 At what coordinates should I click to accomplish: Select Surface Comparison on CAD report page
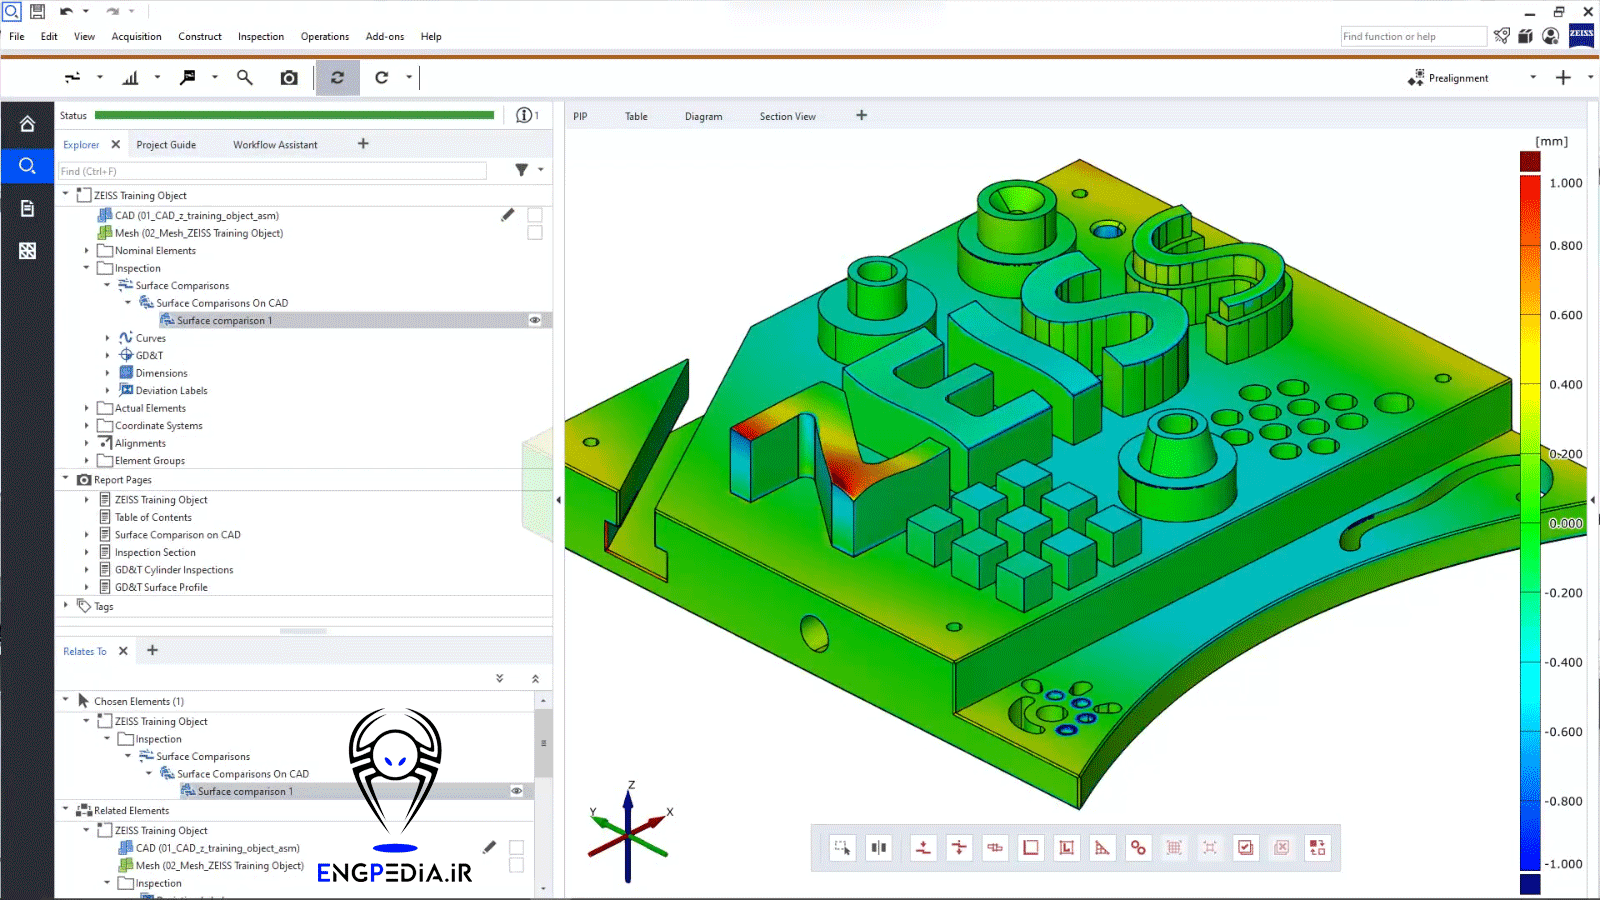coord(177,535)
